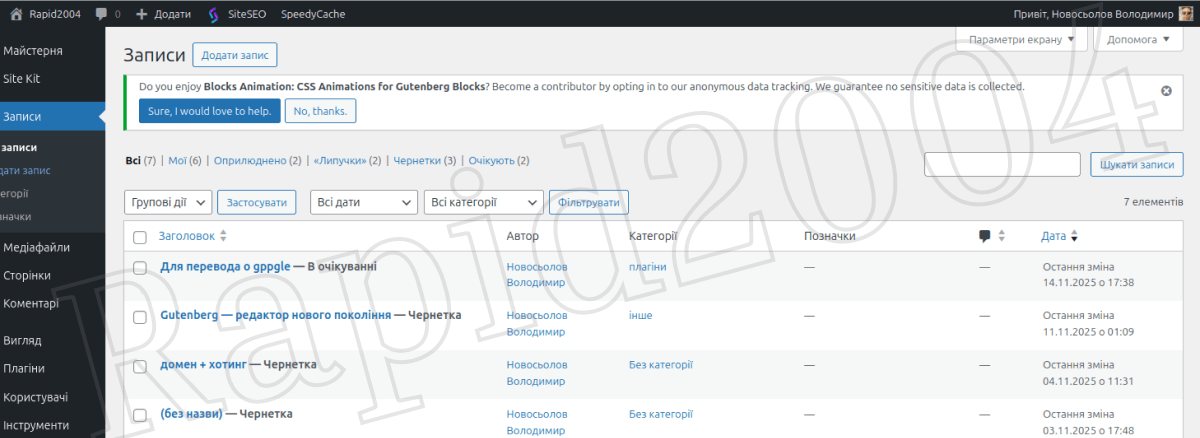Sort by the Заголовок column arrows
Image resolution: width=1200 pixels, height=438 pixels.
223,236
